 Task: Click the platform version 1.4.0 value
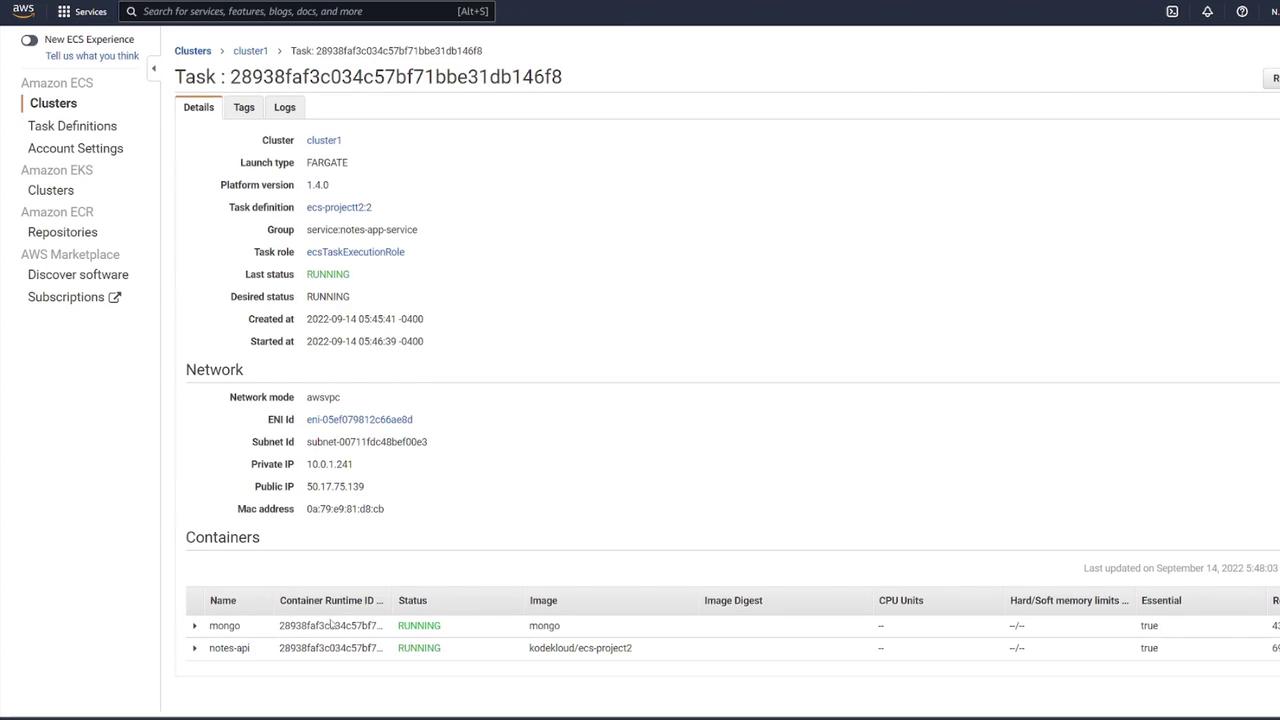click(x=318, y=185)
